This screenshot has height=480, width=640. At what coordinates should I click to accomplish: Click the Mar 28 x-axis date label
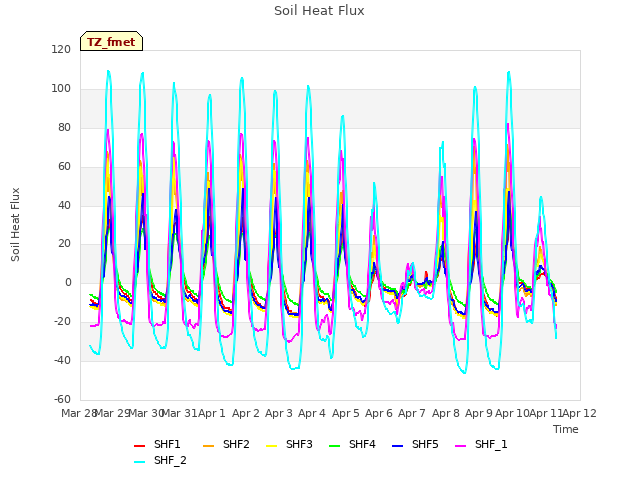pos(79,413)
